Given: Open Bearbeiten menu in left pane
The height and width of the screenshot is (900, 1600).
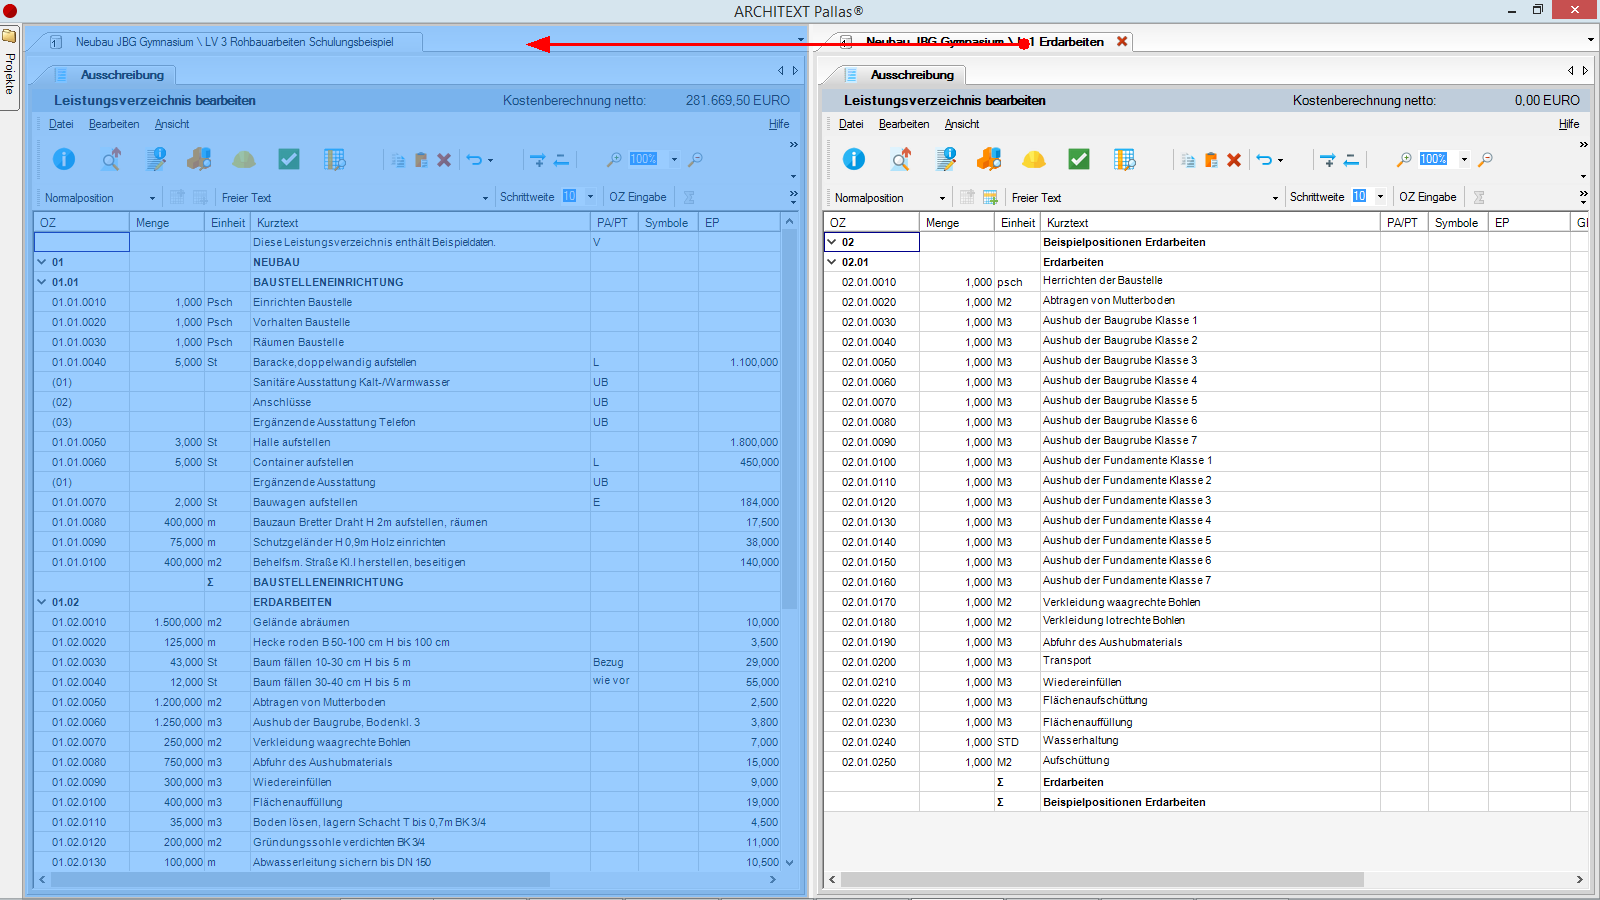Looking at the screenshot, I should tap(114, 124).
